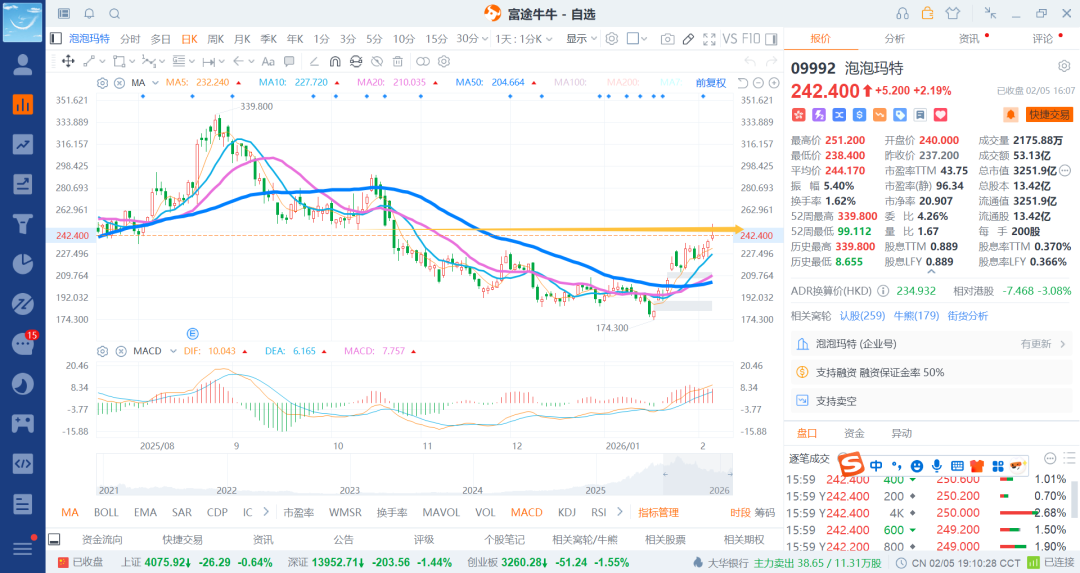Image resolution: width=1080 pixels, height=573 pixels.
Task: Click the screenshot camera icon in chart toolbar
Action: click(x=667, y=39)
